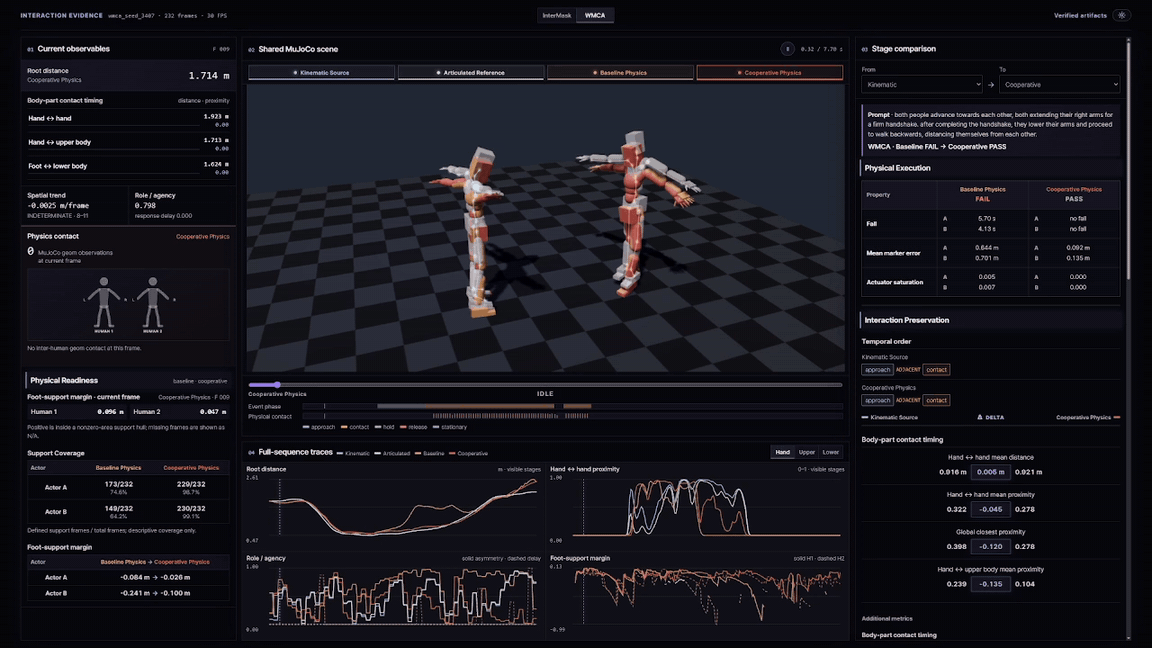The width and height of the screenshot is (1152, 648).
Task: Select the Hand ↔ hand timing row
Action: tap(128, 120)
